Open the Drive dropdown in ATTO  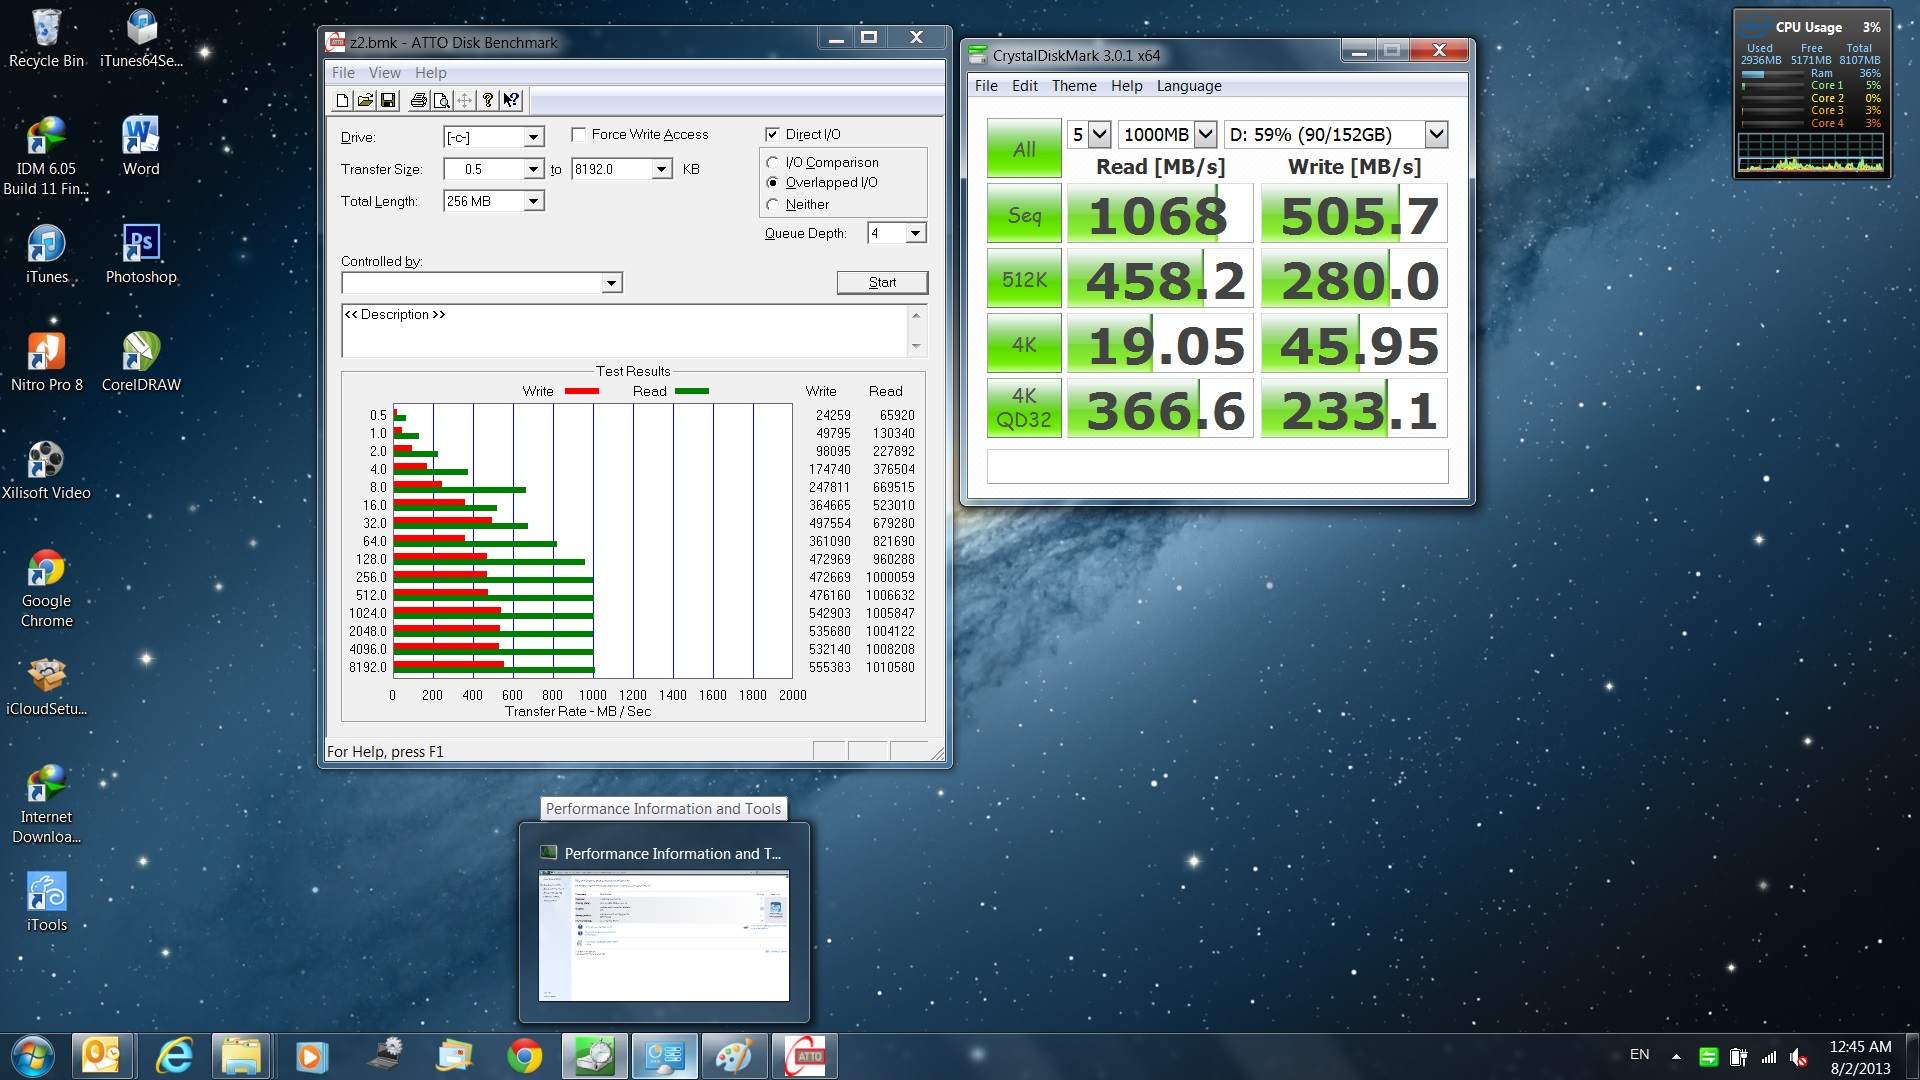(534, 137)
